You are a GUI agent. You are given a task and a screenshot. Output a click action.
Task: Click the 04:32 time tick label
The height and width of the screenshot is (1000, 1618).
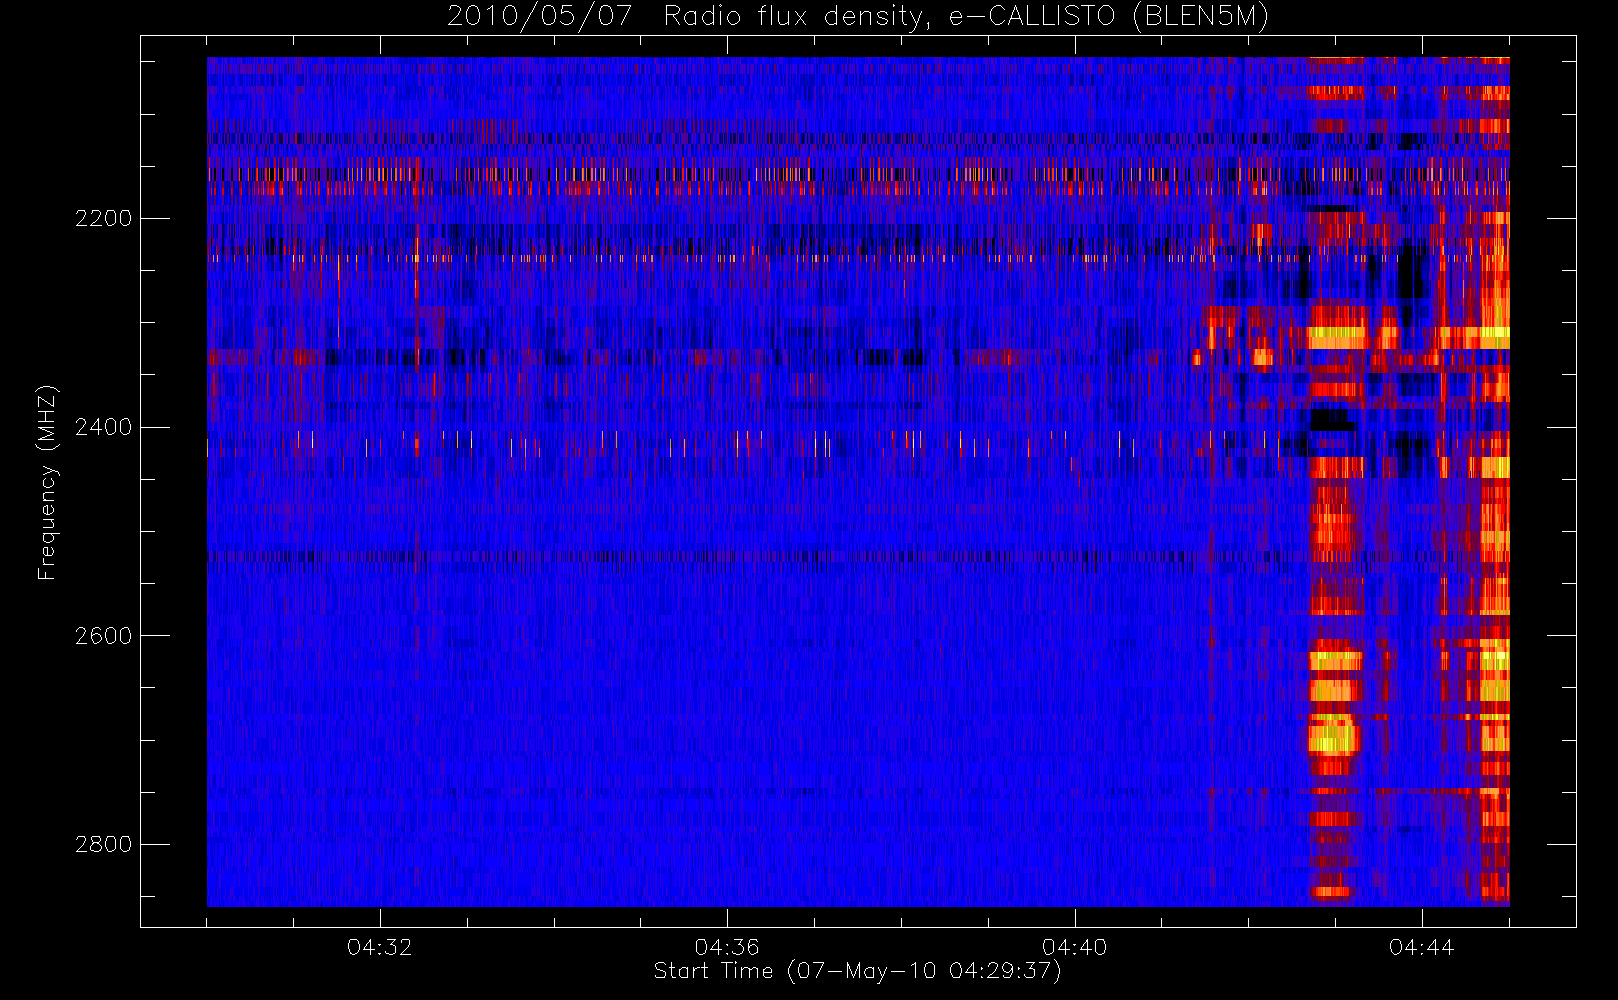pos(380,947)
